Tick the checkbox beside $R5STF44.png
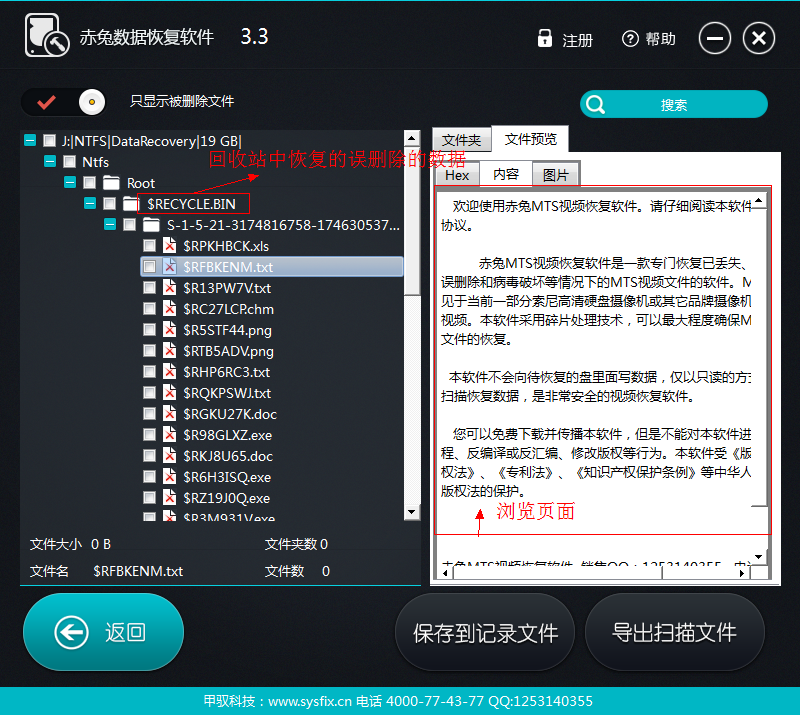Image resolution: width=800 pixels, height=715 pixels. pyautogui.click(x=149, y=330)
